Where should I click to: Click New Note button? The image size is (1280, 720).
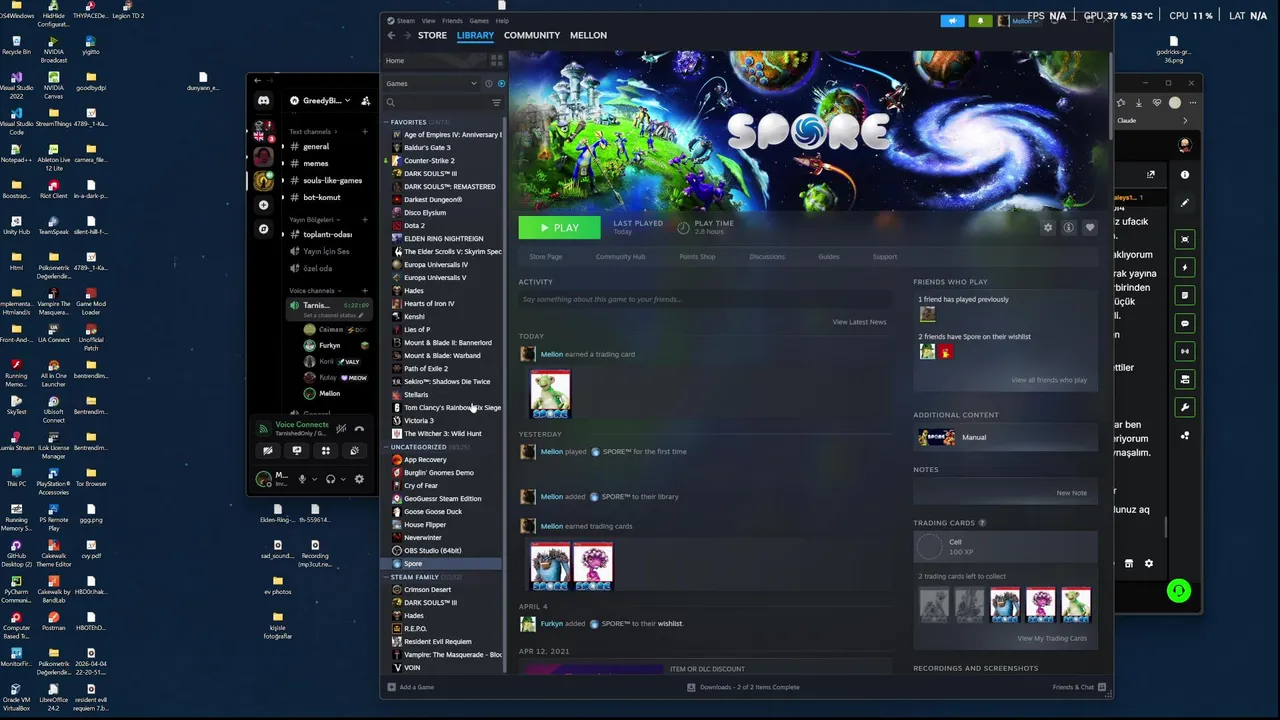1071,493
